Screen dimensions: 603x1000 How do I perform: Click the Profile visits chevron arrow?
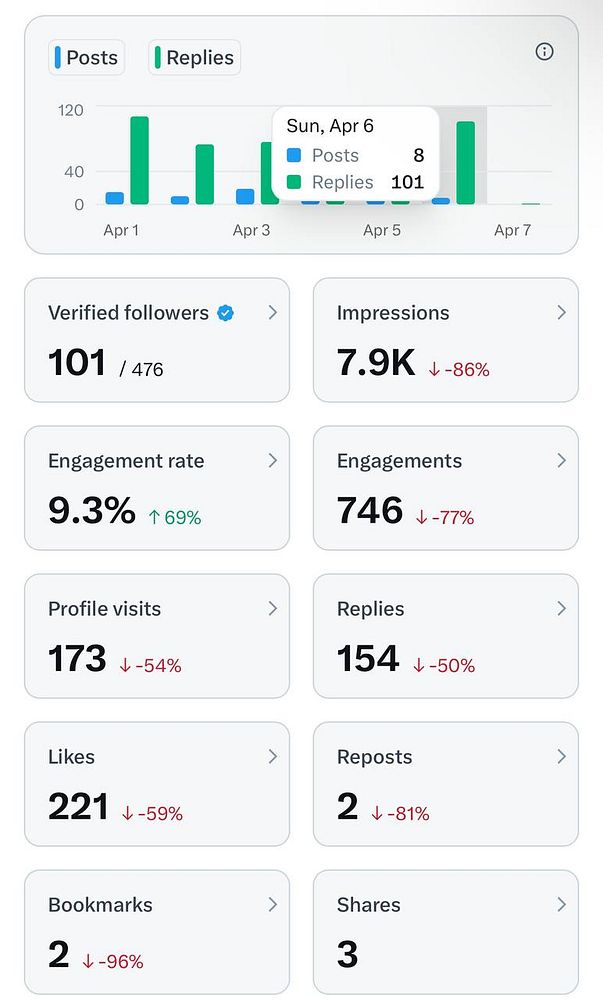272,608
